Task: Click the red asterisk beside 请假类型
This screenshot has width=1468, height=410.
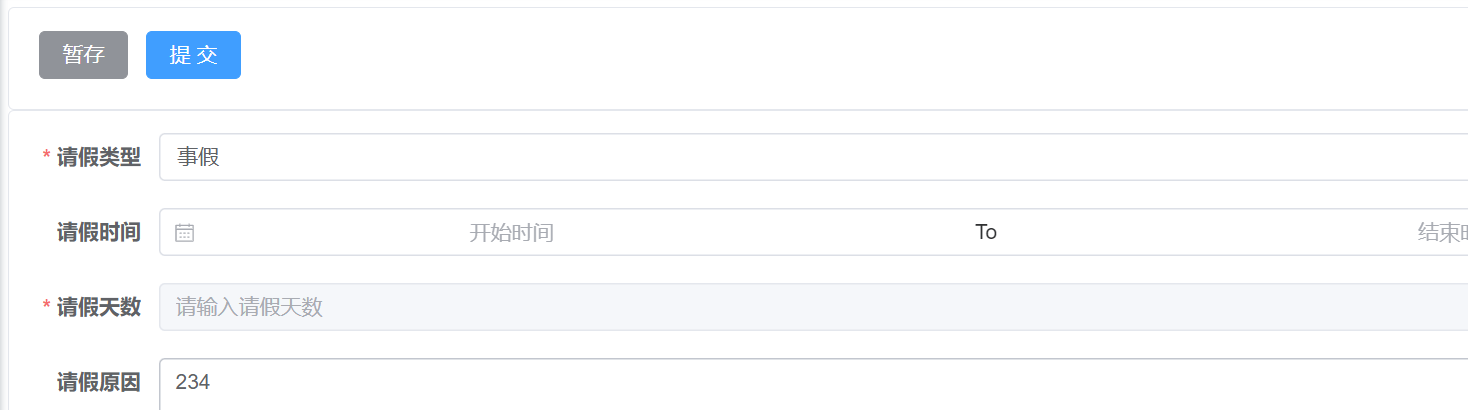Action: pos(46,157)
